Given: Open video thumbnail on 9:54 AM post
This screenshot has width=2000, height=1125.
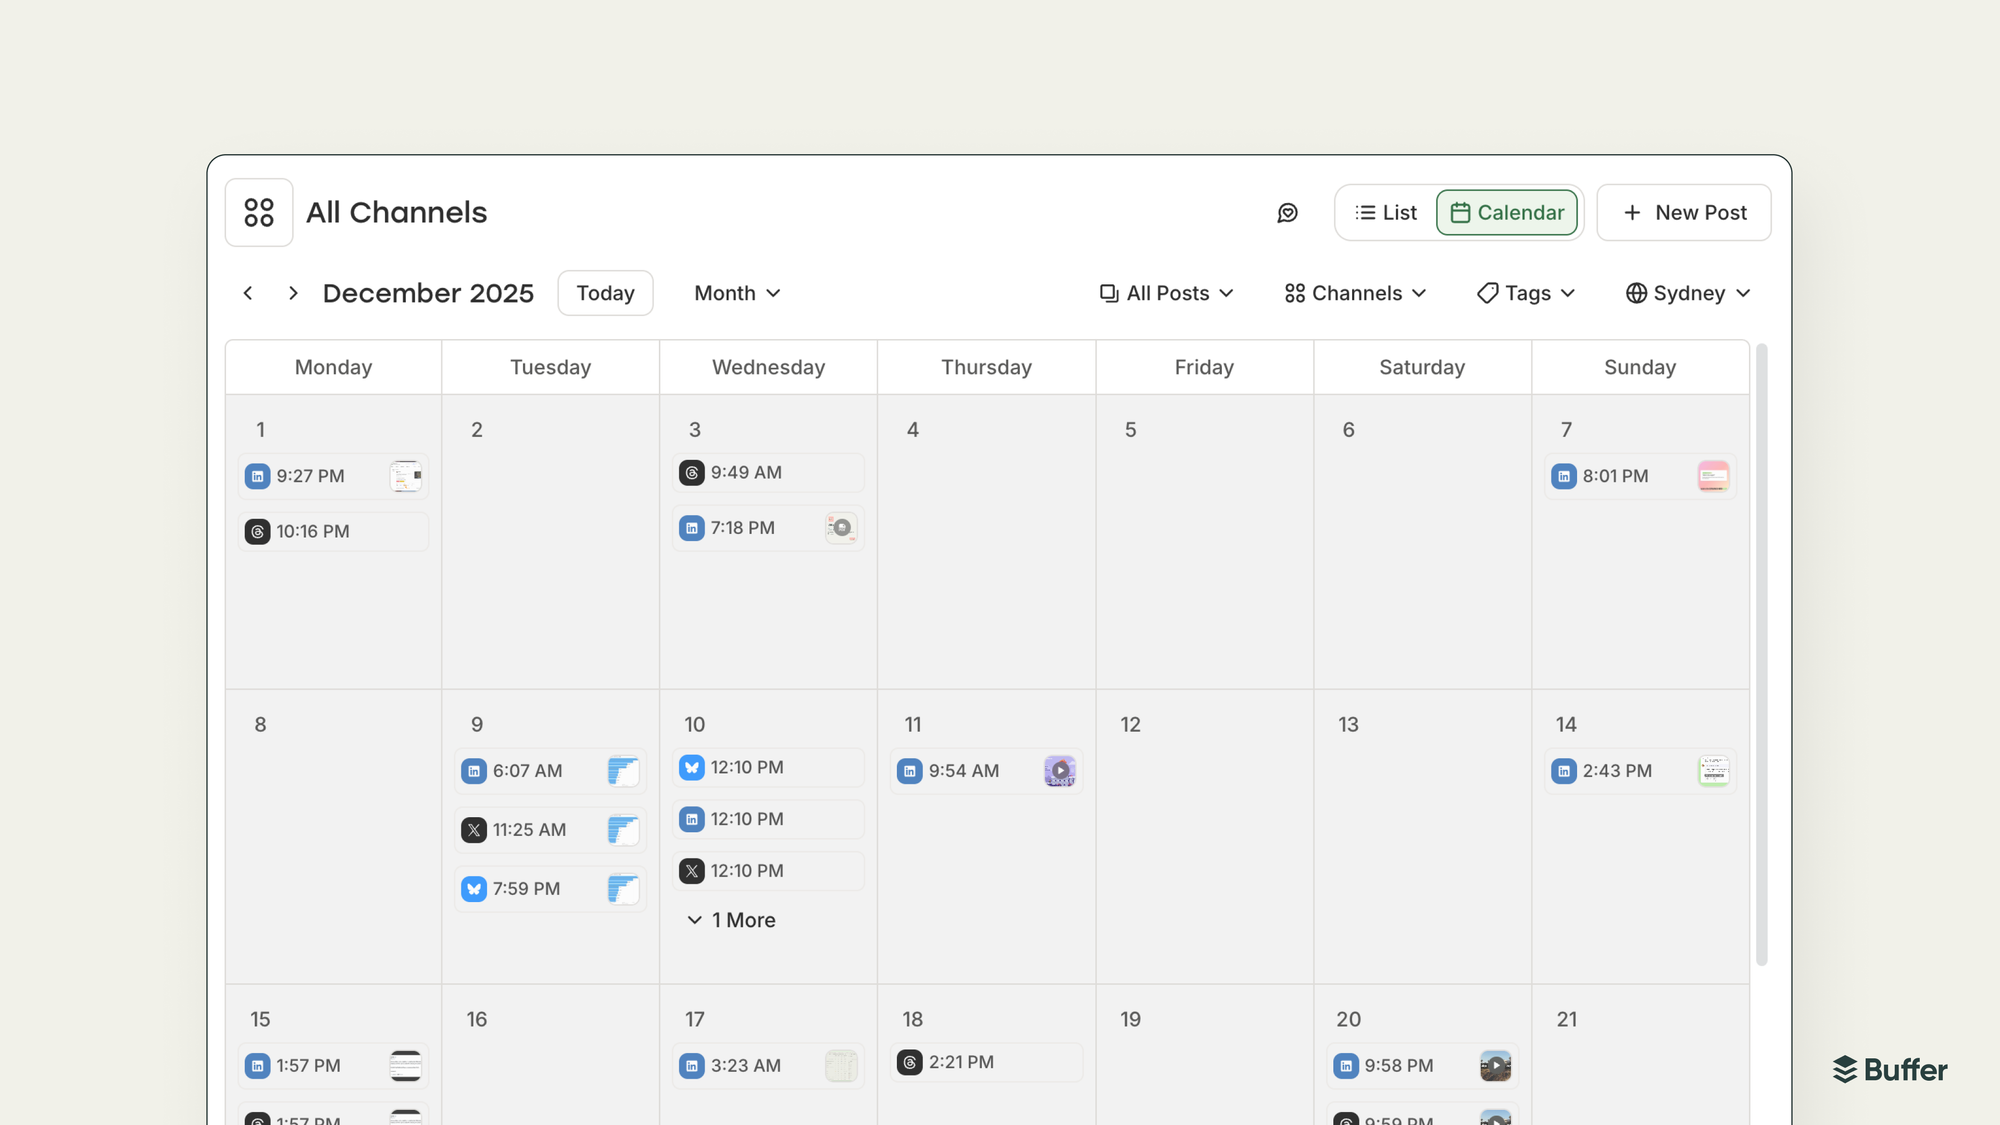Looking at the screenshot, I should pos(1059,771).
